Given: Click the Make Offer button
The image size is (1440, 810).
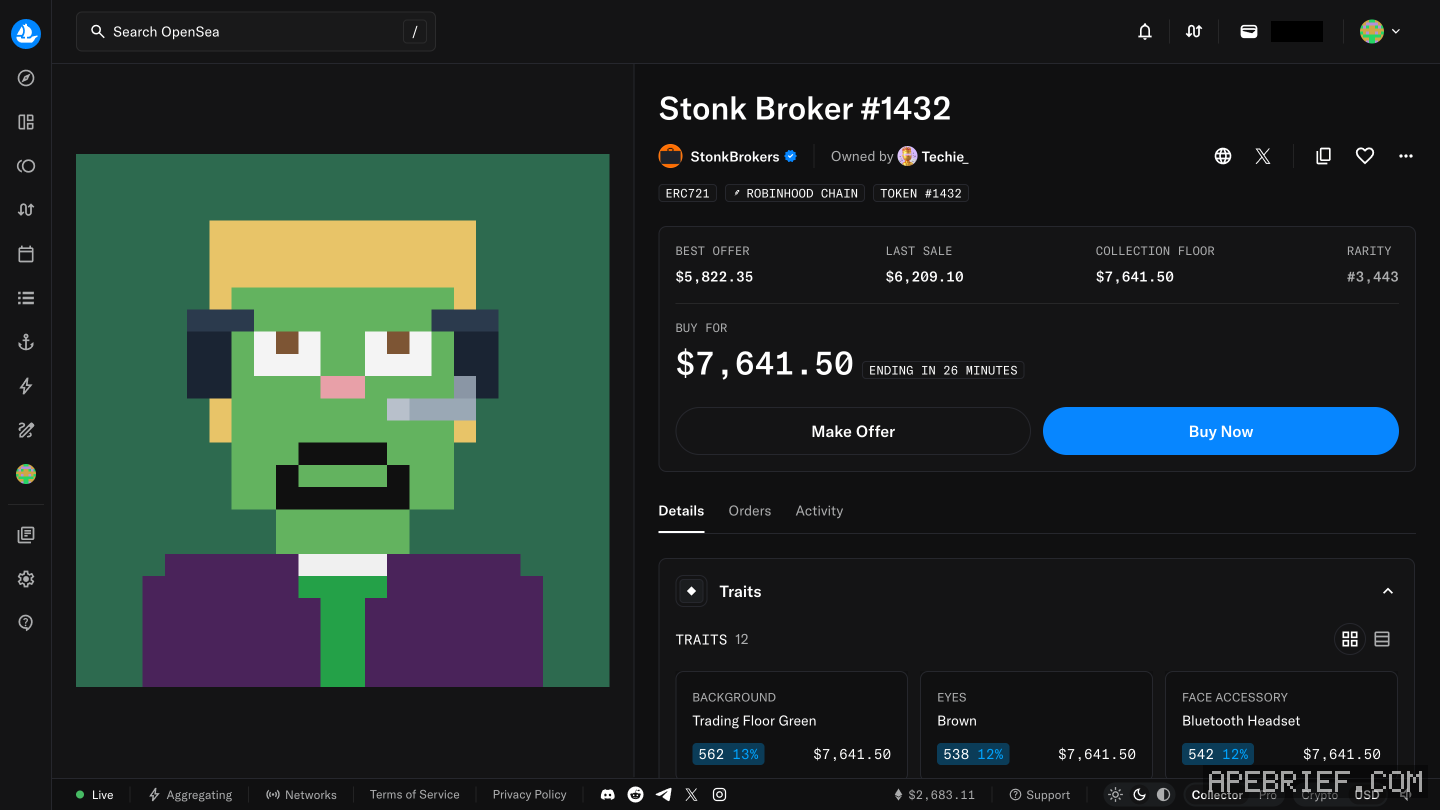Looking at the screenshot, I should point(853,431).
